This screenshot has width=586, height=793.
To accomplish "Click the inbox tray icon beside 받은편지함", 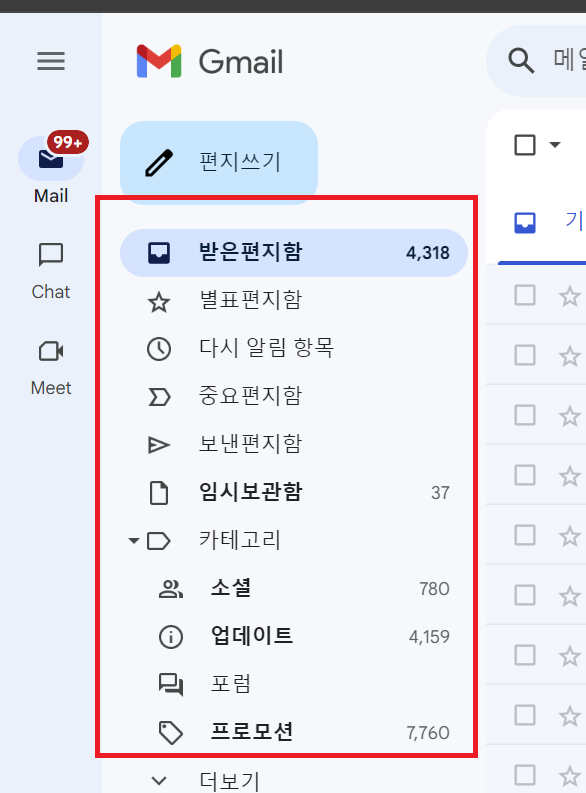I will coord(159,253).
